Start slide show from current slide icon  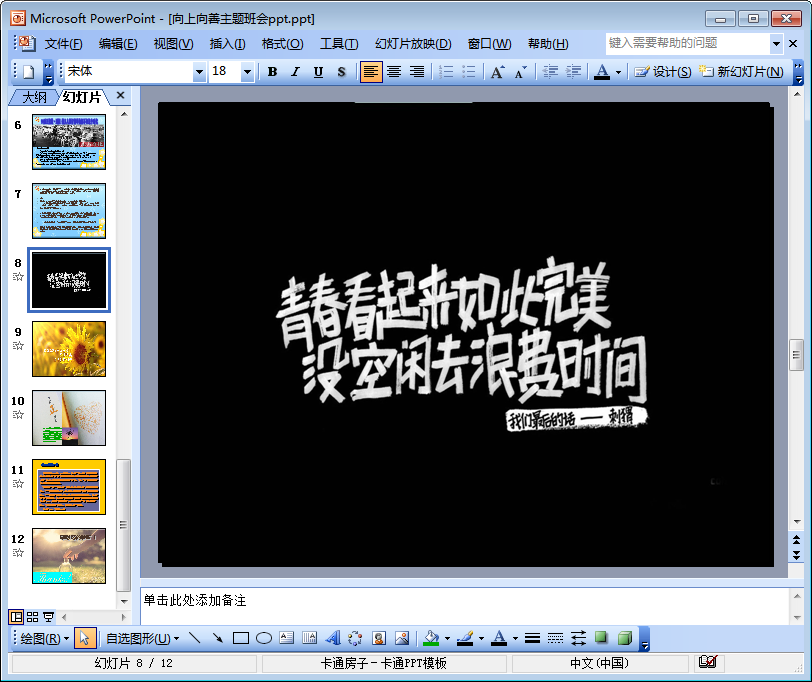click(48, 617)
